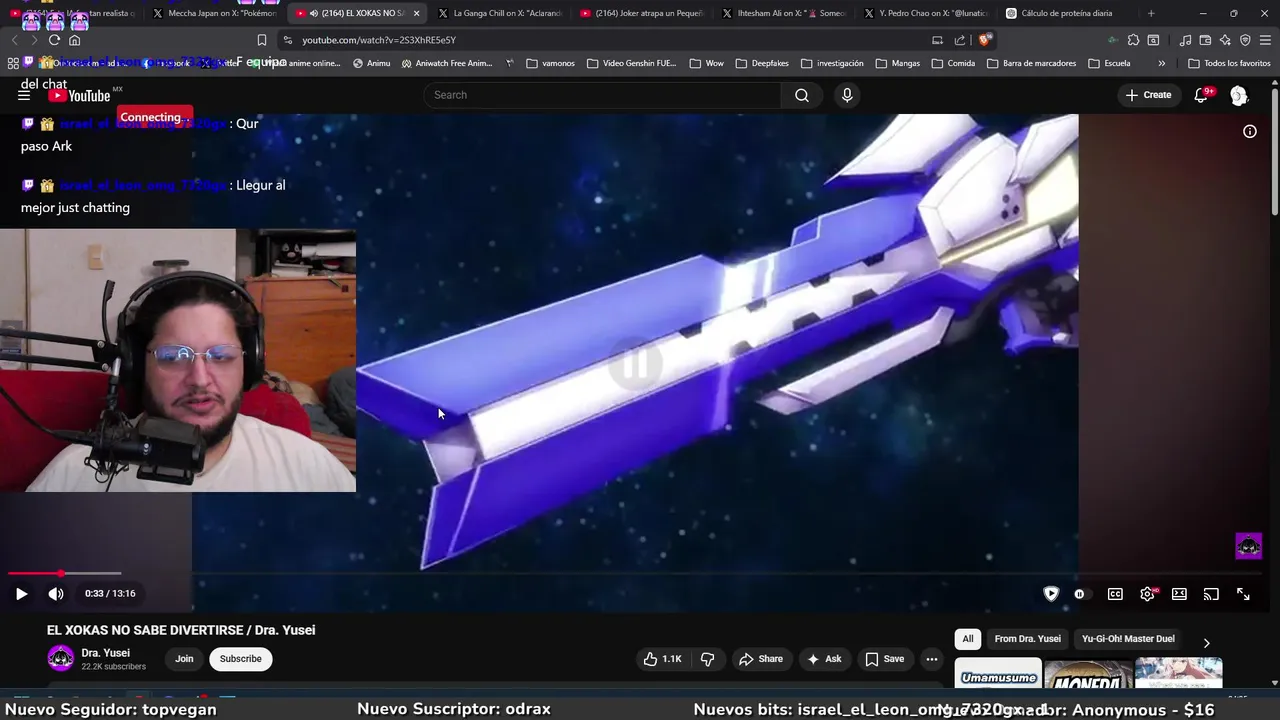1280x720 pixels.
Task: Show more filter chips with the right arrow
Action: pyautogui.click(x=1206, y=643)
